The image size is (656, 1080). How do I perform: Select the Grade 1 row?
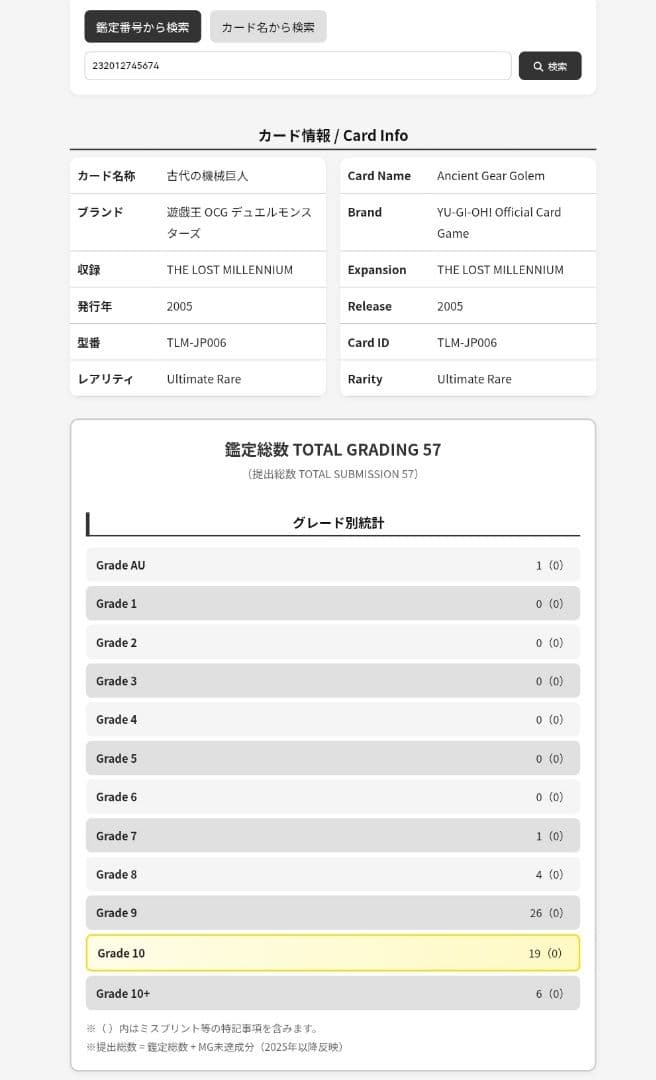332,604
